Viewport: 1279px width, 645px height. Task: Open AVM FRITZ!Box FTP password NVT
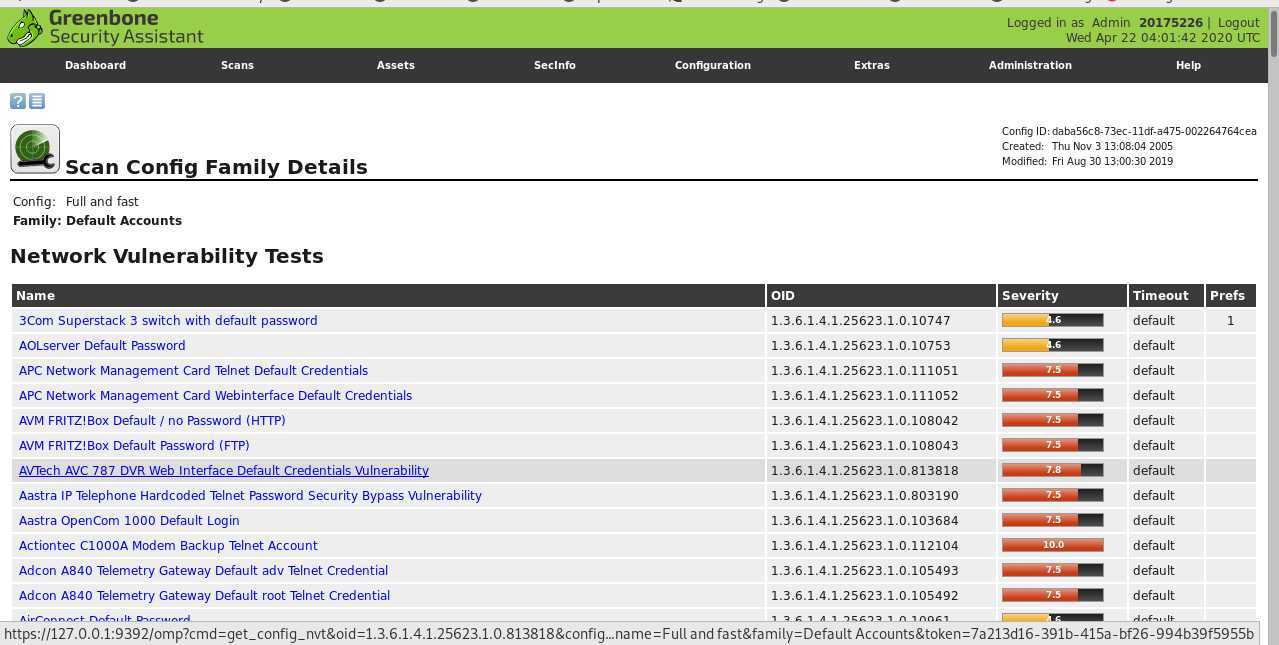tap(134, 446)
